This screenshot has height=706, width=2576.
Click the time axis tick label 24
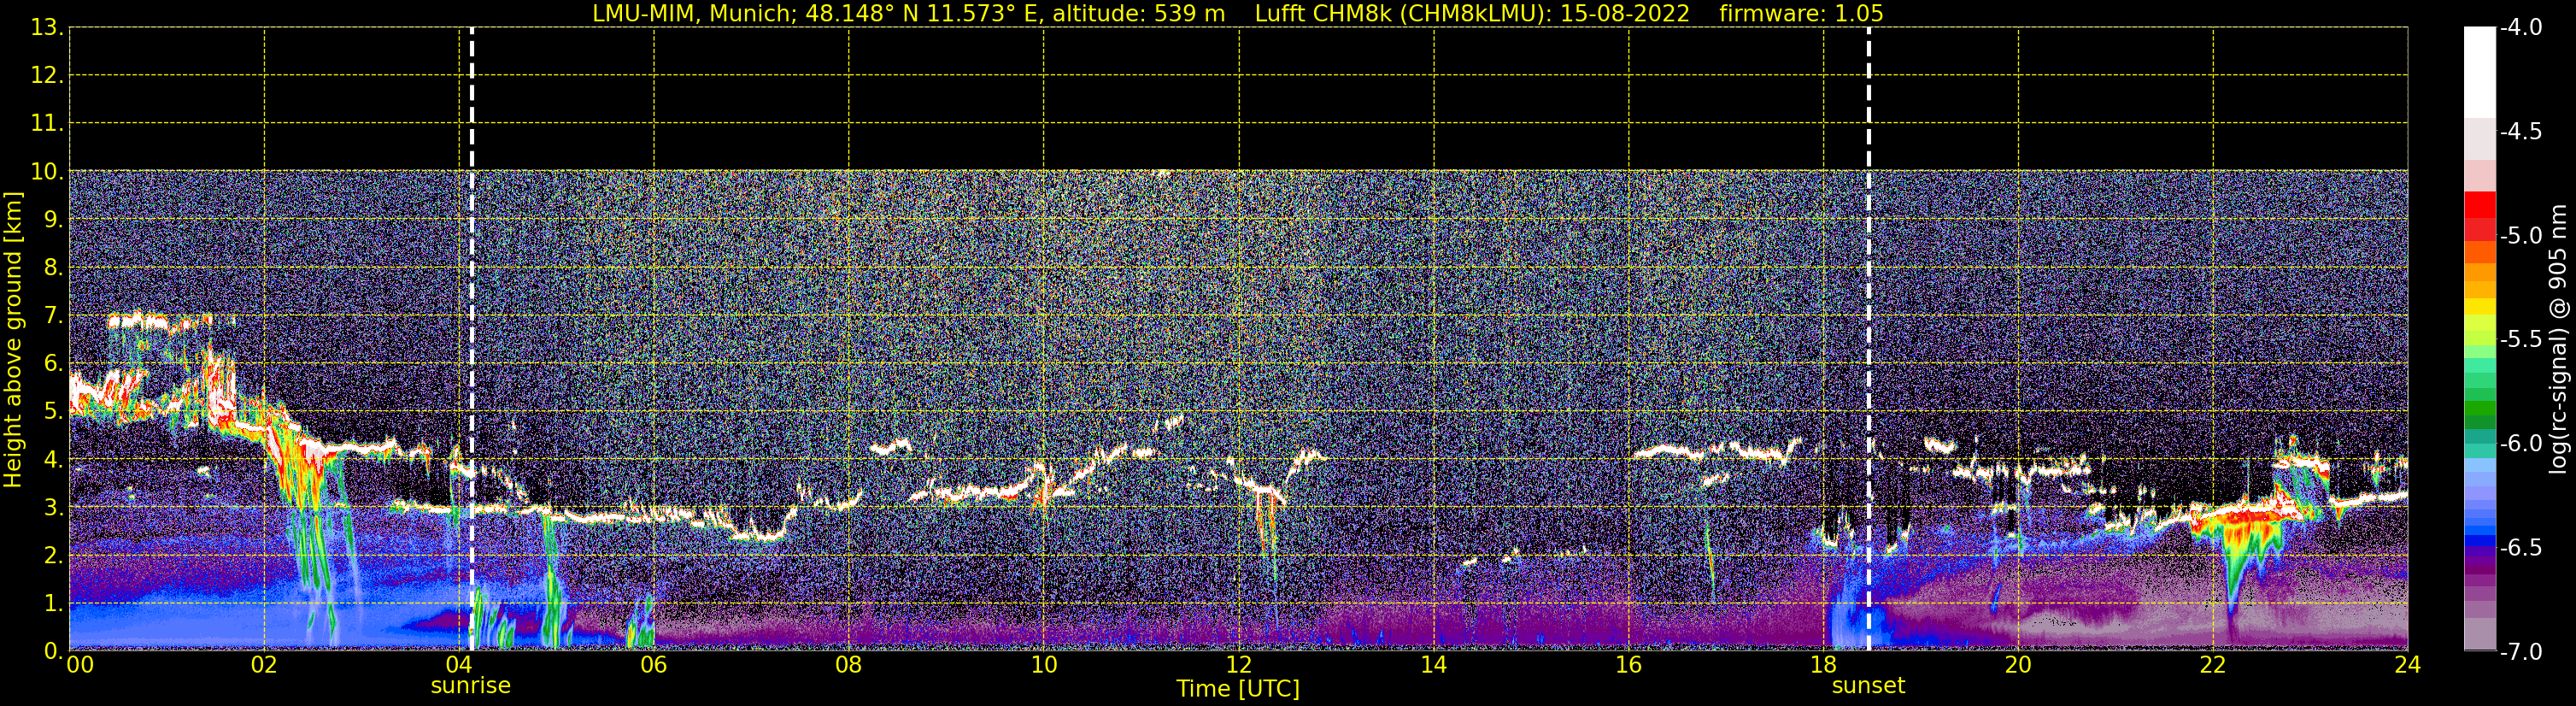click(2408, 665)
